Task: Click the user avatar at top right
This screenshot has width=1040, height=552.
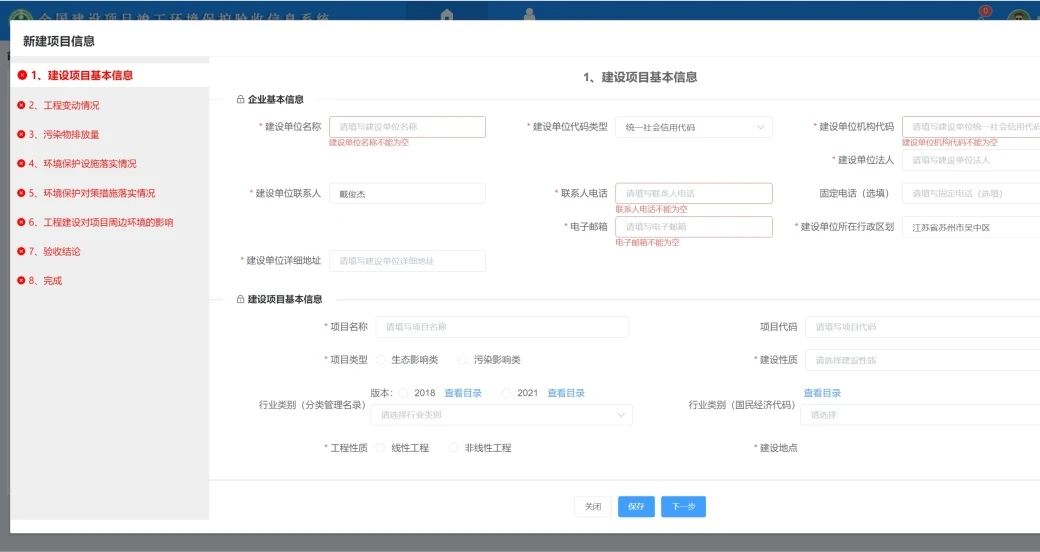Action: tap(1018, 18)
